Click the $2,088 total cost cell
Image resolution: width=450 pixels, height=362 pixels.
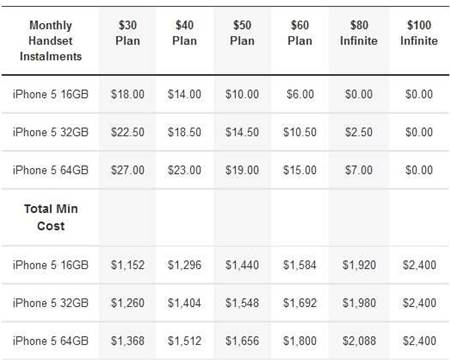click(359, 341)
